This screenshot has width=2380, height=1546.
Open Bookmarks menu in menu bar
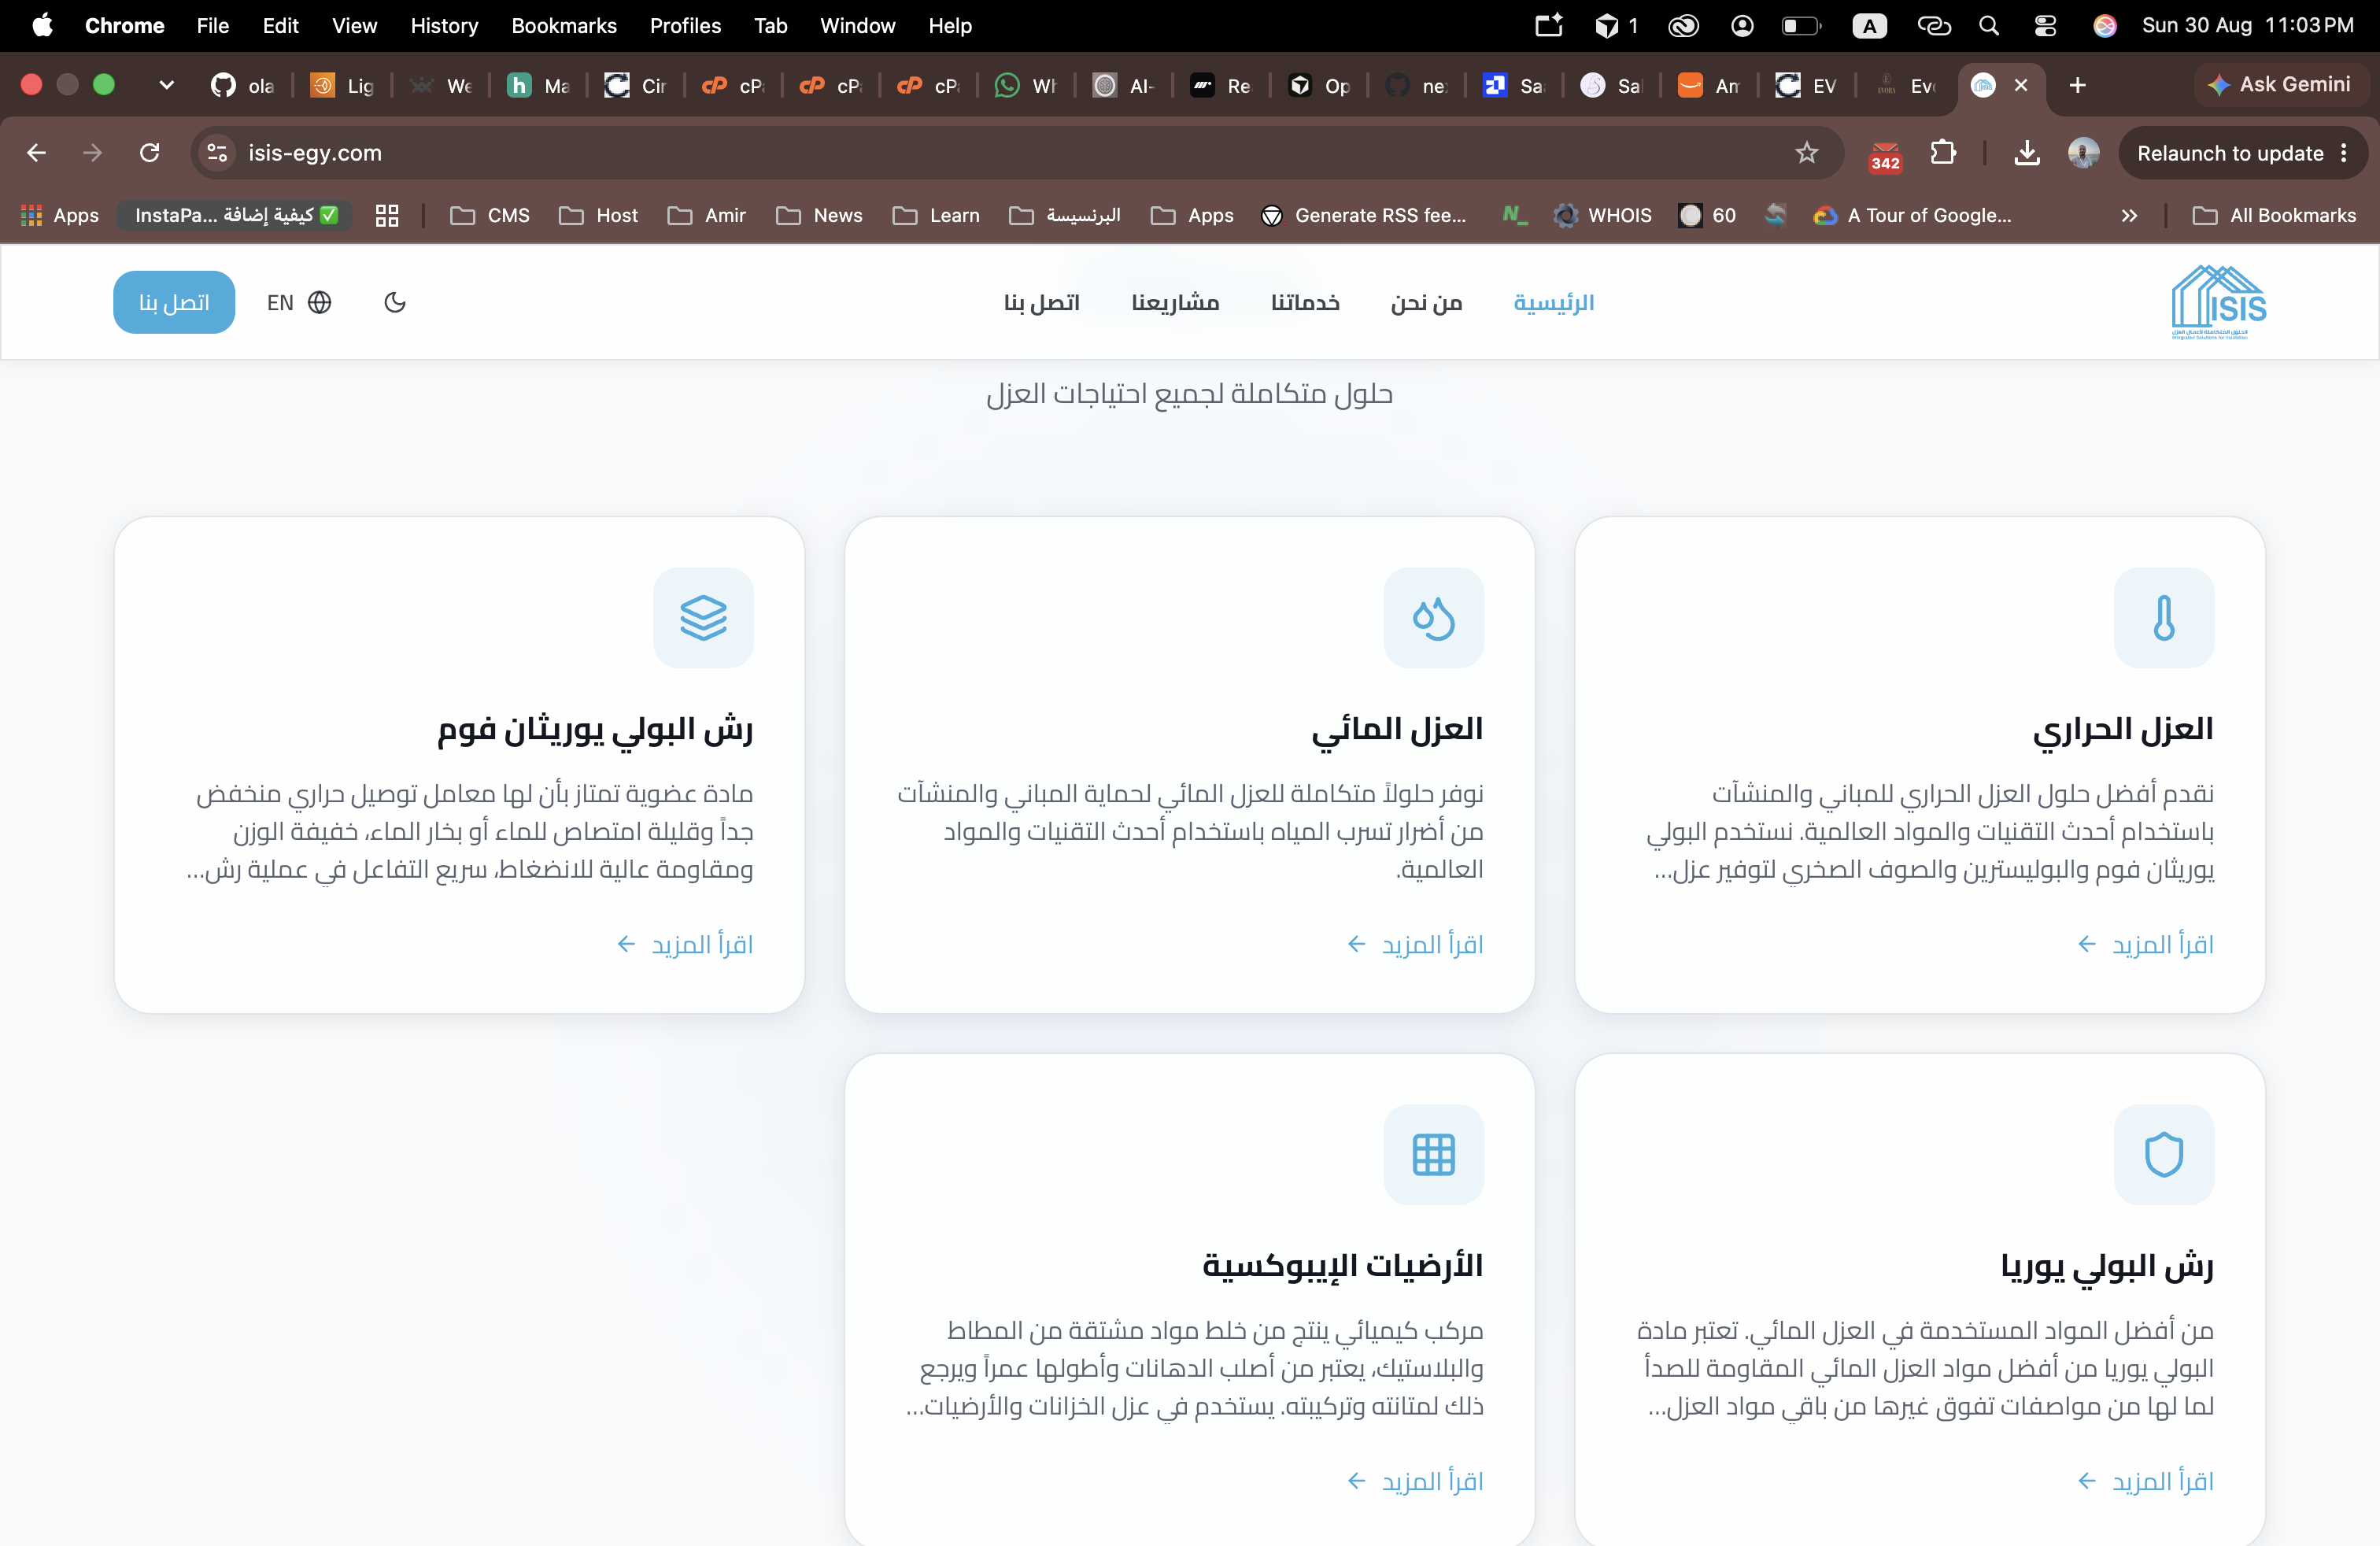coord(564,25)
